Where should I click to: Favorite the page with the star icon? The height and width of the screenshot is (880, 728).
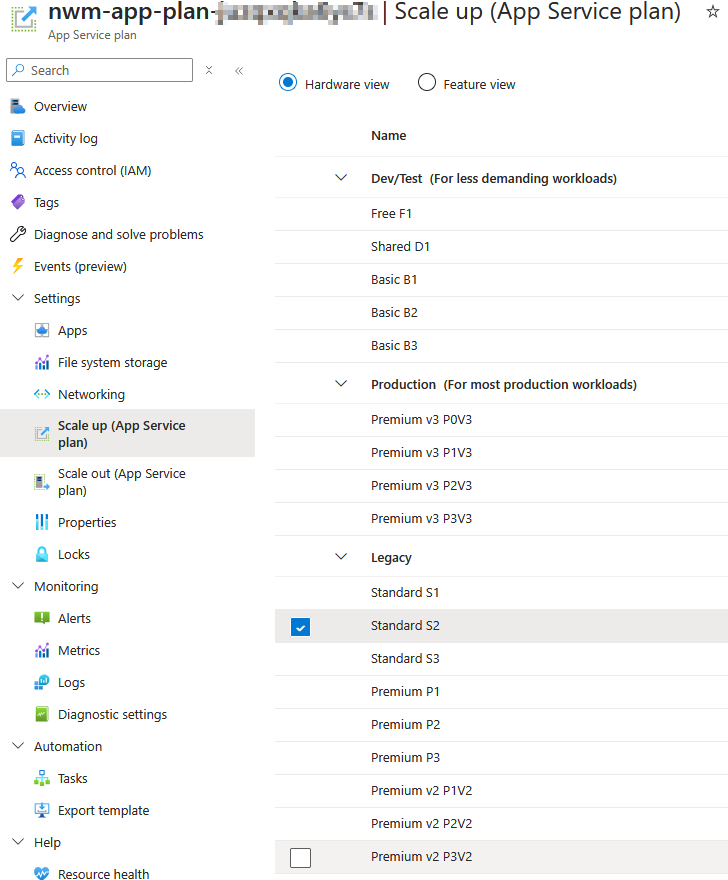tap(712, 12)
